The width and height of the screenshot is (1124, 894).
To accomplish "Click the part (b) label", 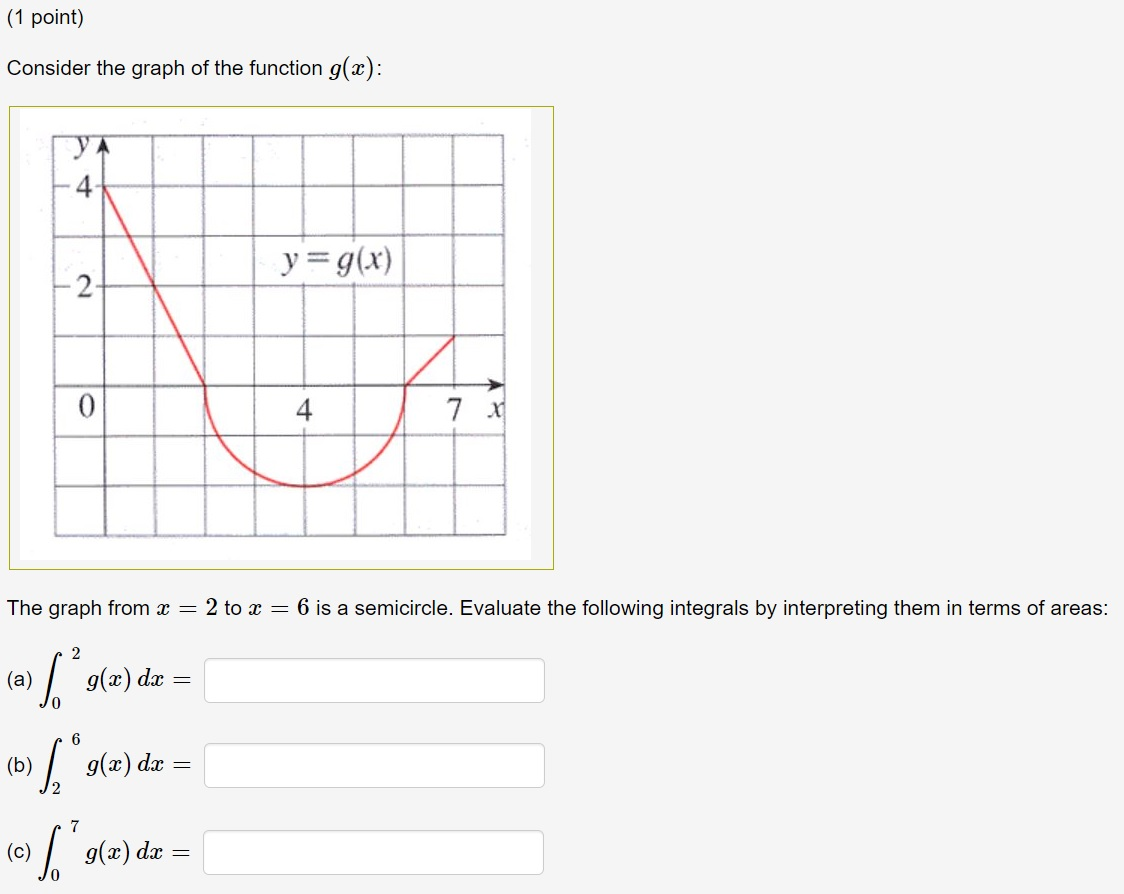I will pos(20,764).
